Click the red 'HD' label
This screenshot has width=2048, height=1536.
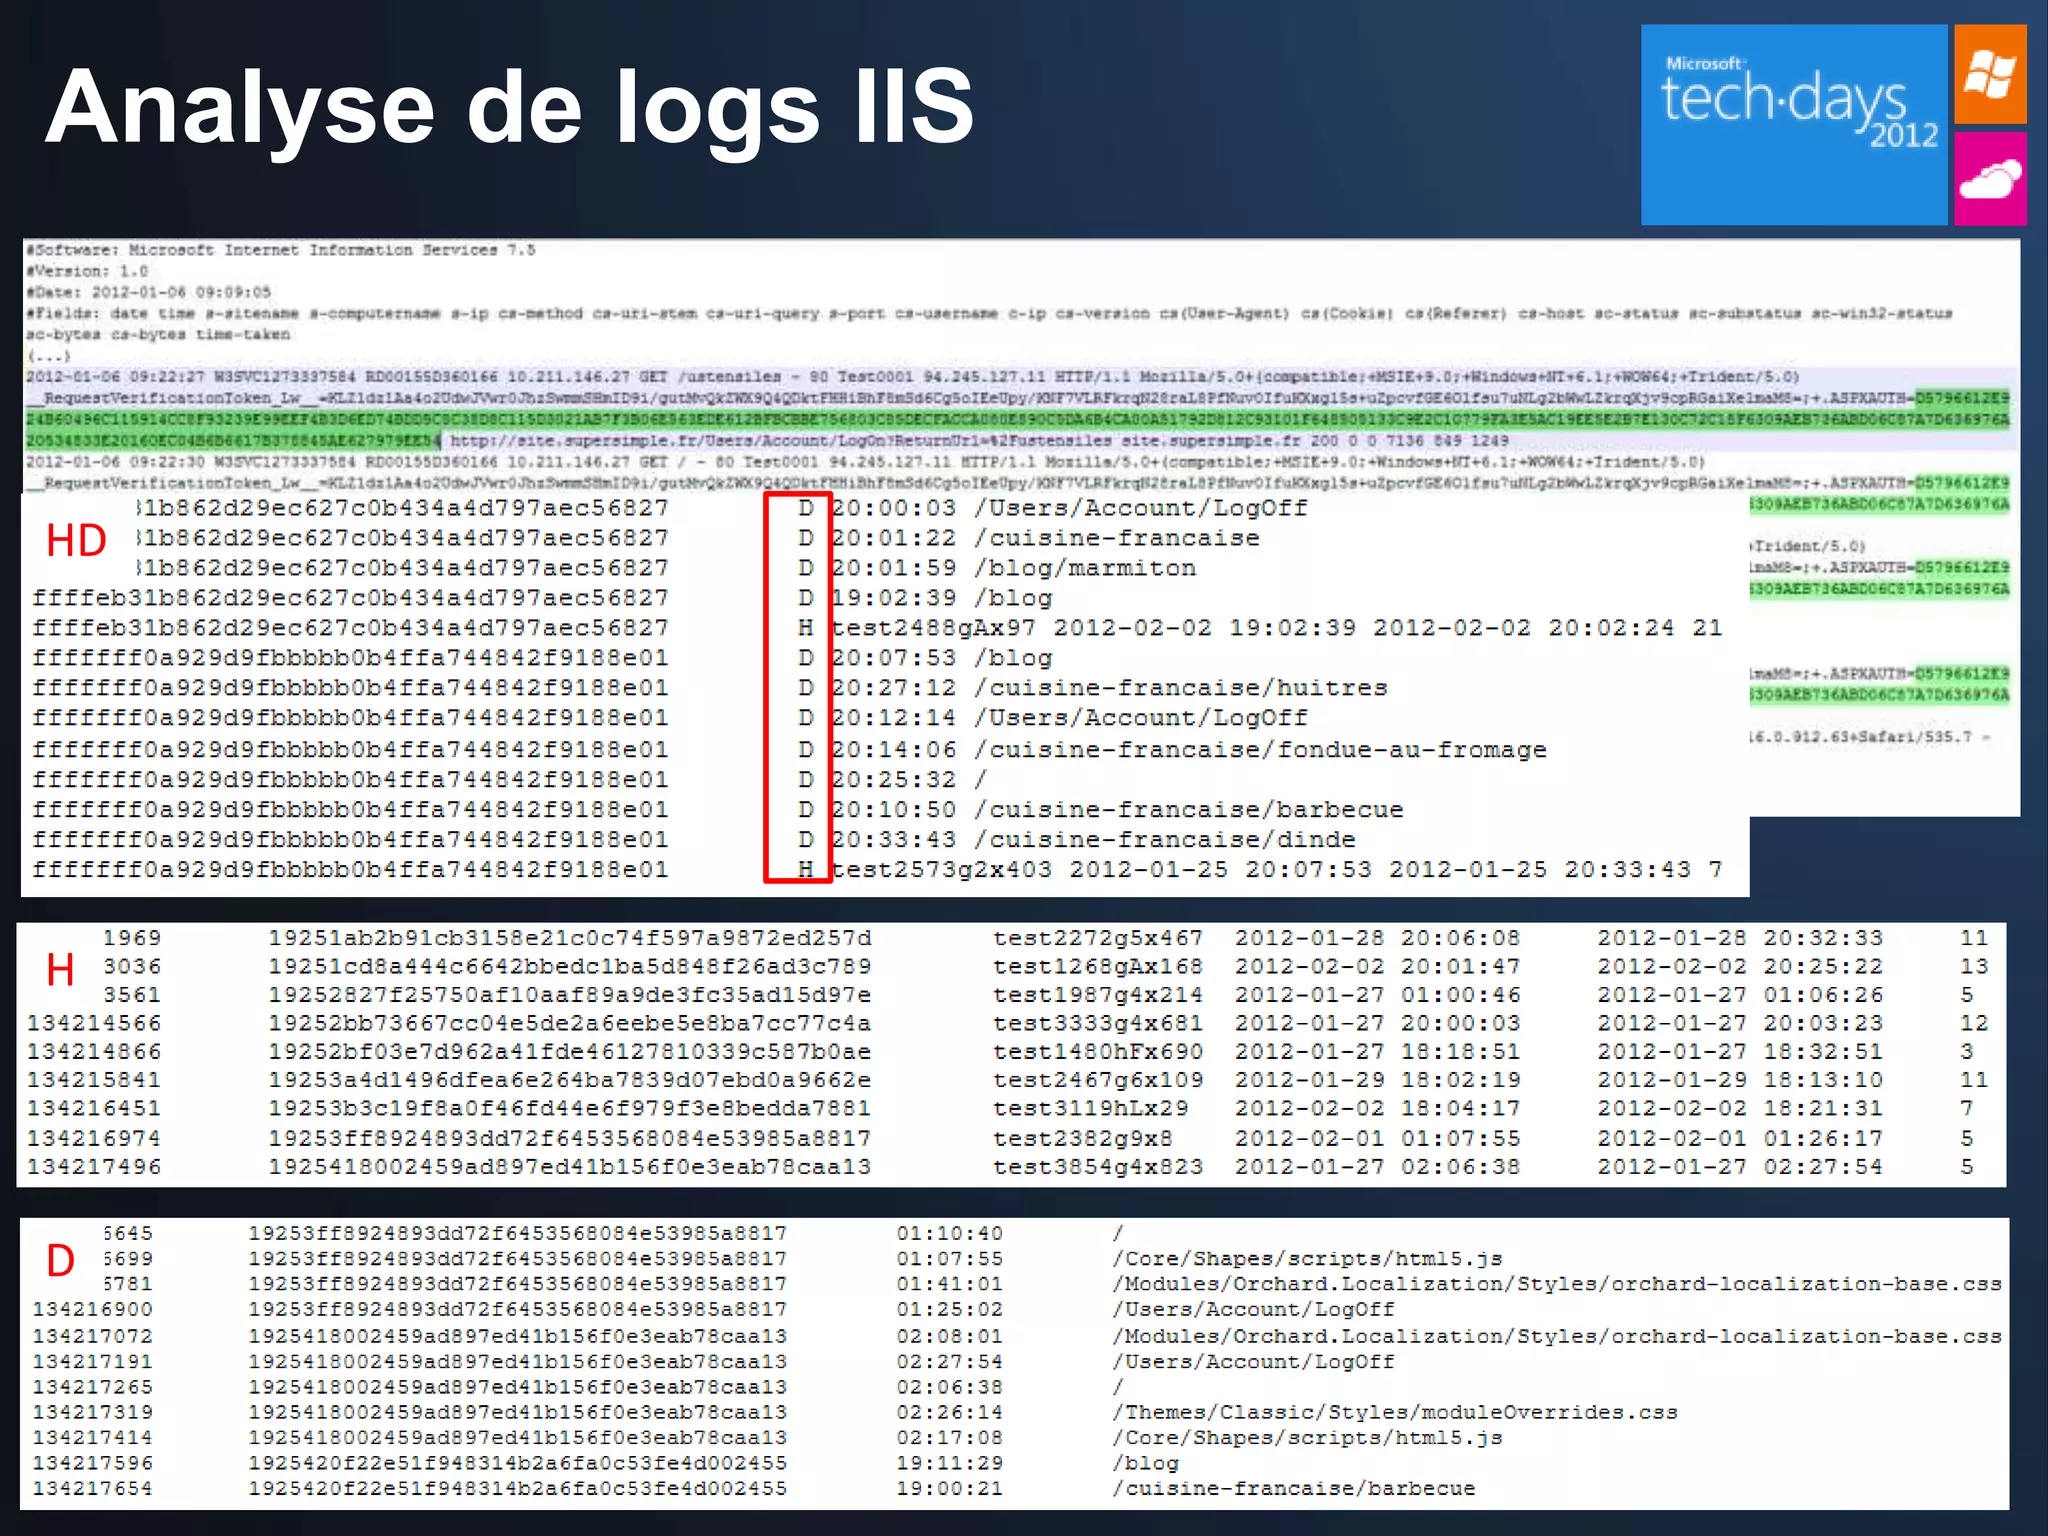pos(76,541)
